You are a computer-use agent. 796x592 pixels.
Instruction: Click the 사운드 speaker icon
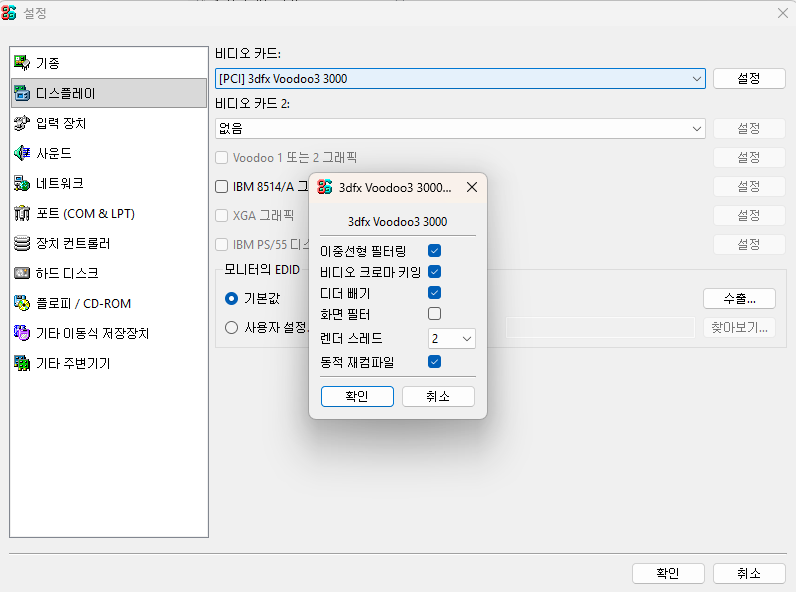click(x=22, y=153)
